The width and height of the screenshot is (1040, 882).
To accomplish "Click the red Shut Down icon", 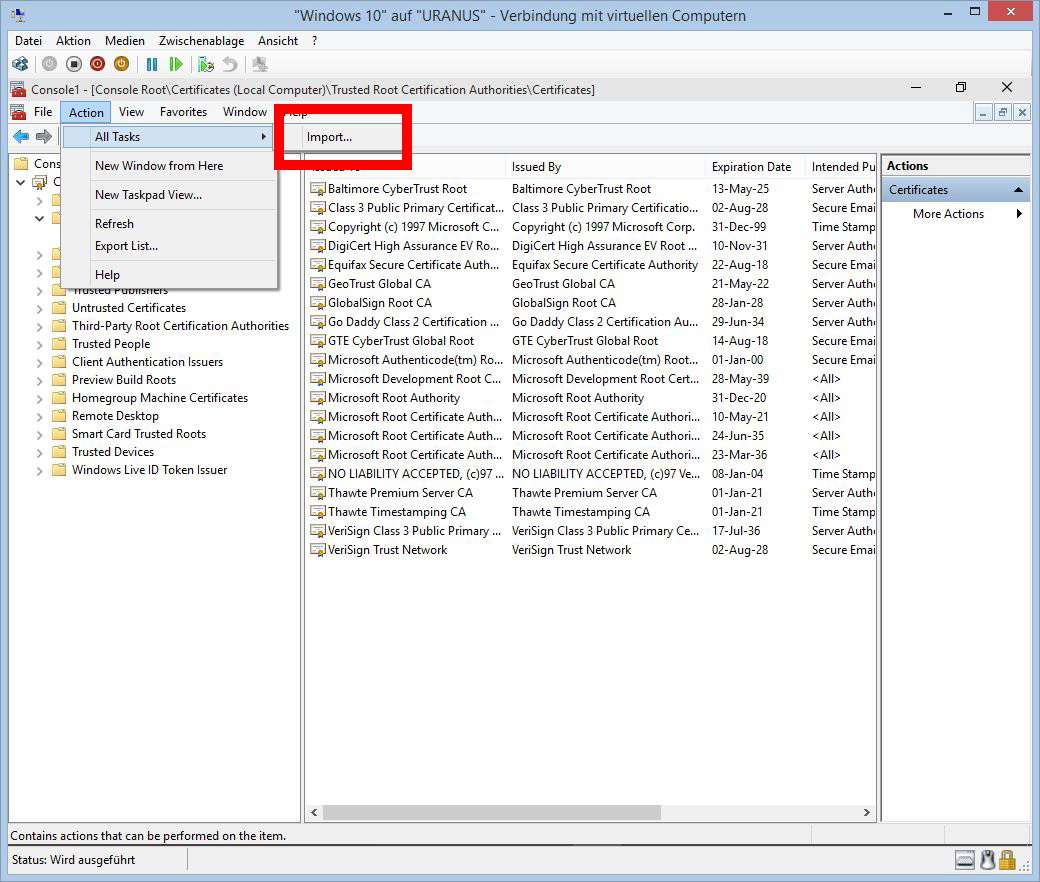I will [97, 64].
